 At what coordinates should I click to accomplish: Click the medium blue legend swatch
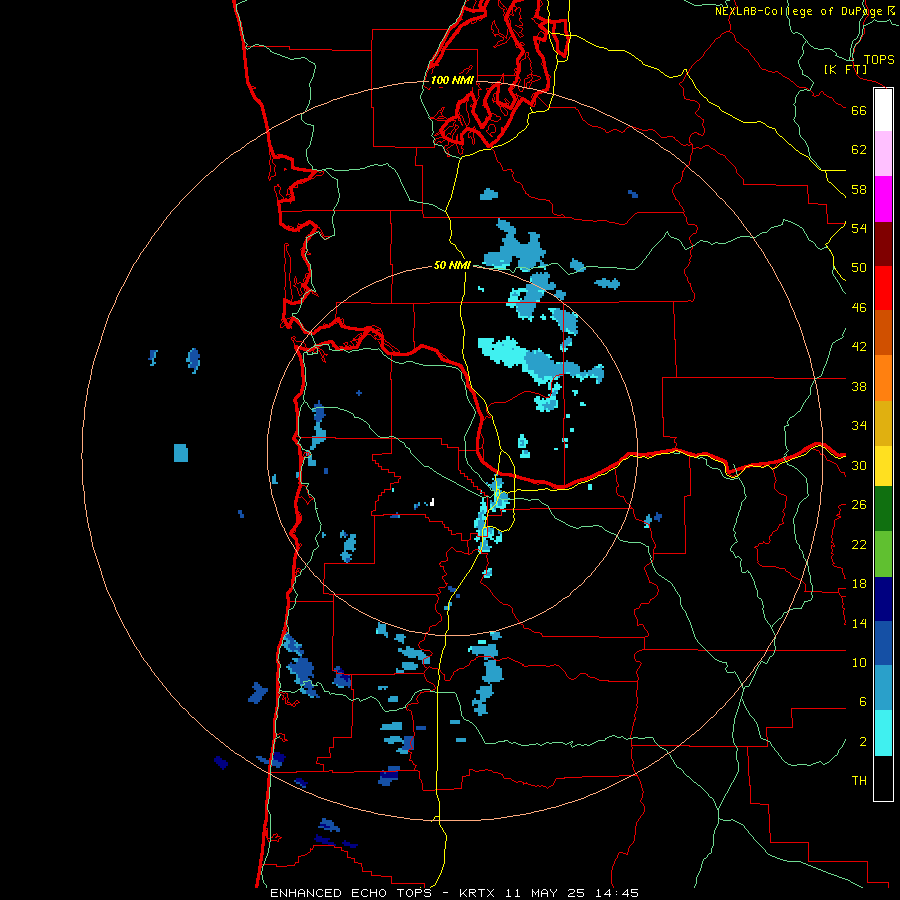pos(883,643)
